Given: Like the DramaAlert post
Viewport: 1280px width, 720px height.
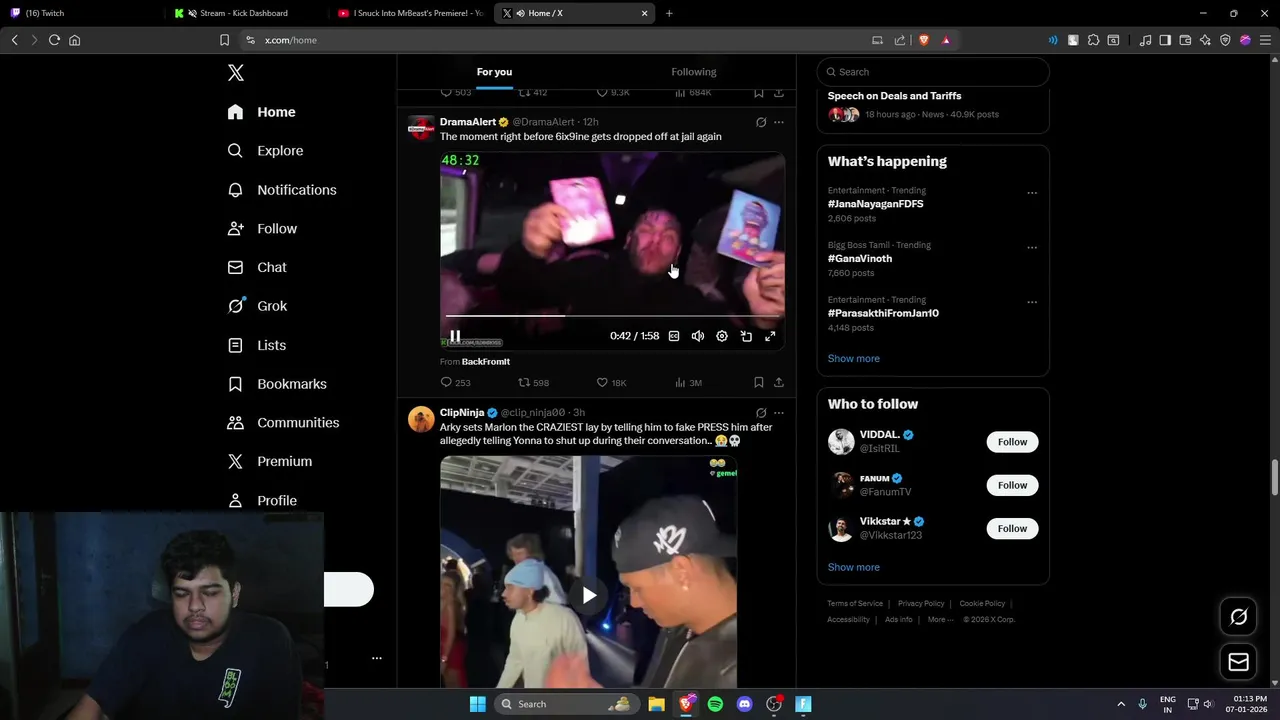Looking at the screenshot, I should pyautogui.click(x=611, y=383).
